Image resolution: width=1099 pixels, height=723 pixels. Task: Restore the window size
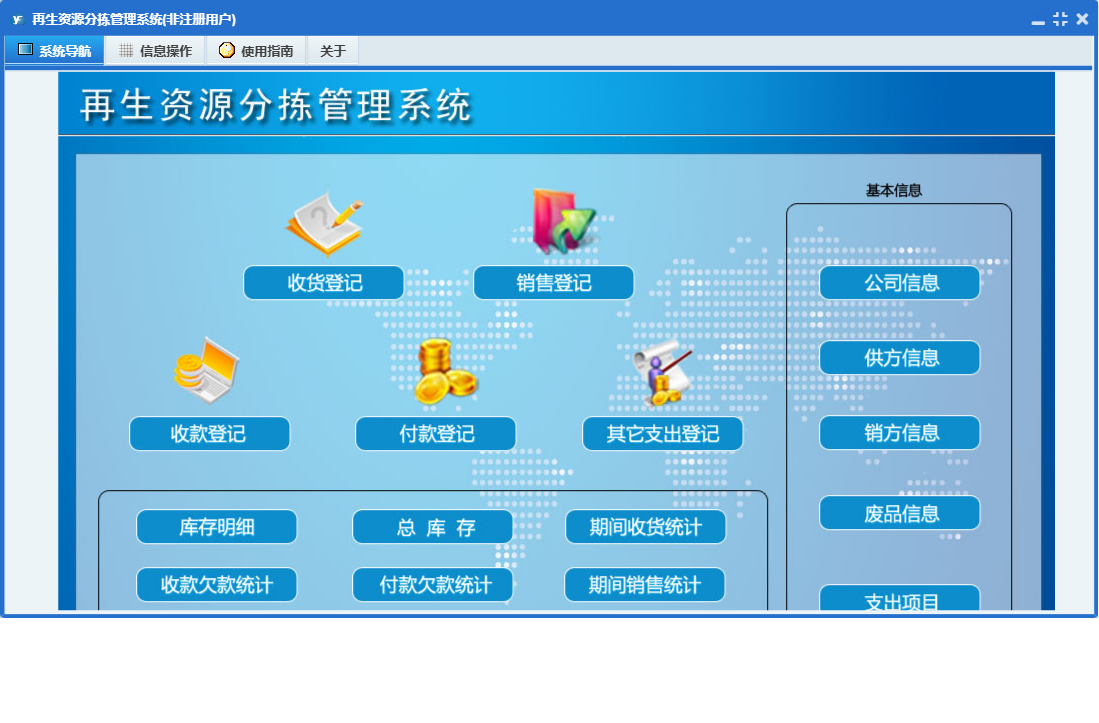(1060, 20)
